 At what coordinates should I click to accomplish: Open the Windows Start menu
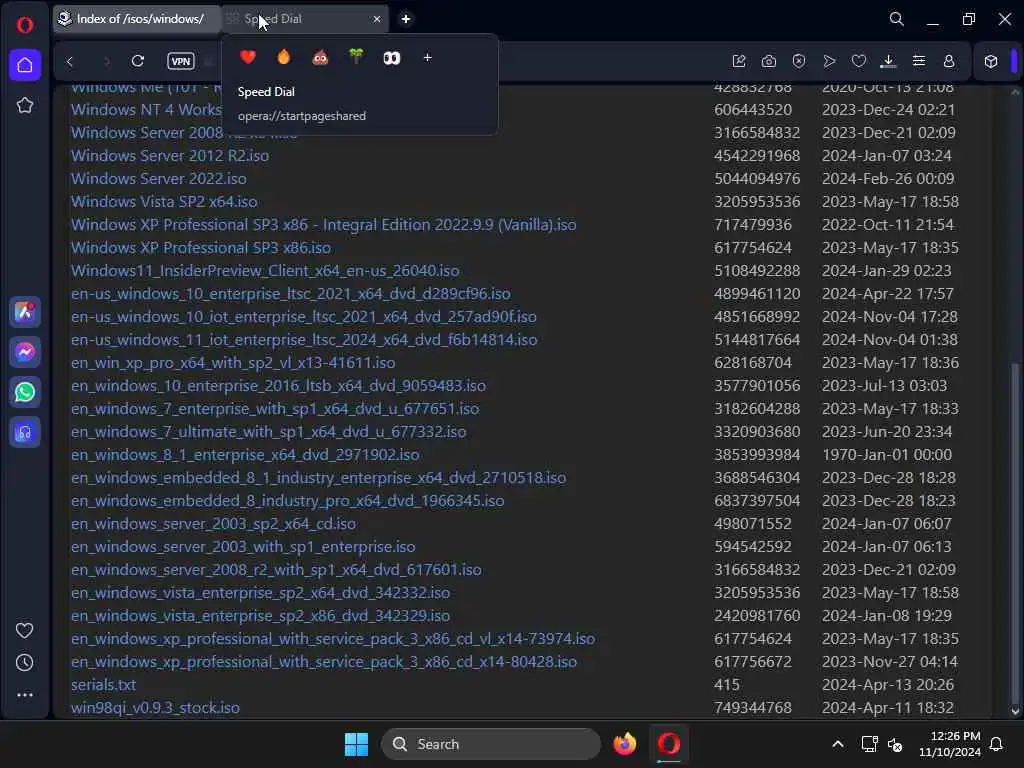pos(357,744)
